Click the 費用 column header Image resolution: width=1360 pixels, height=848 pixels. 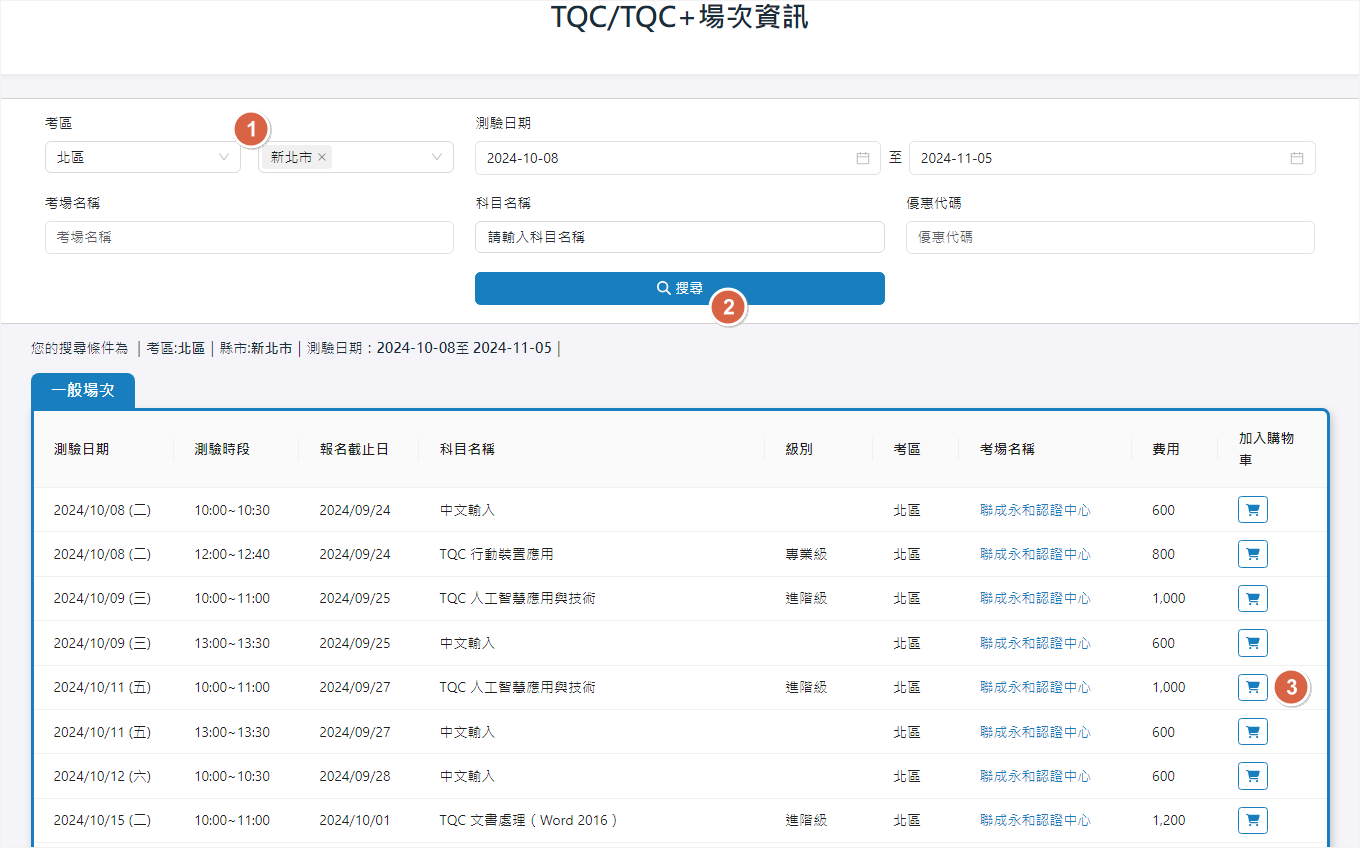tap(1166, 449)
